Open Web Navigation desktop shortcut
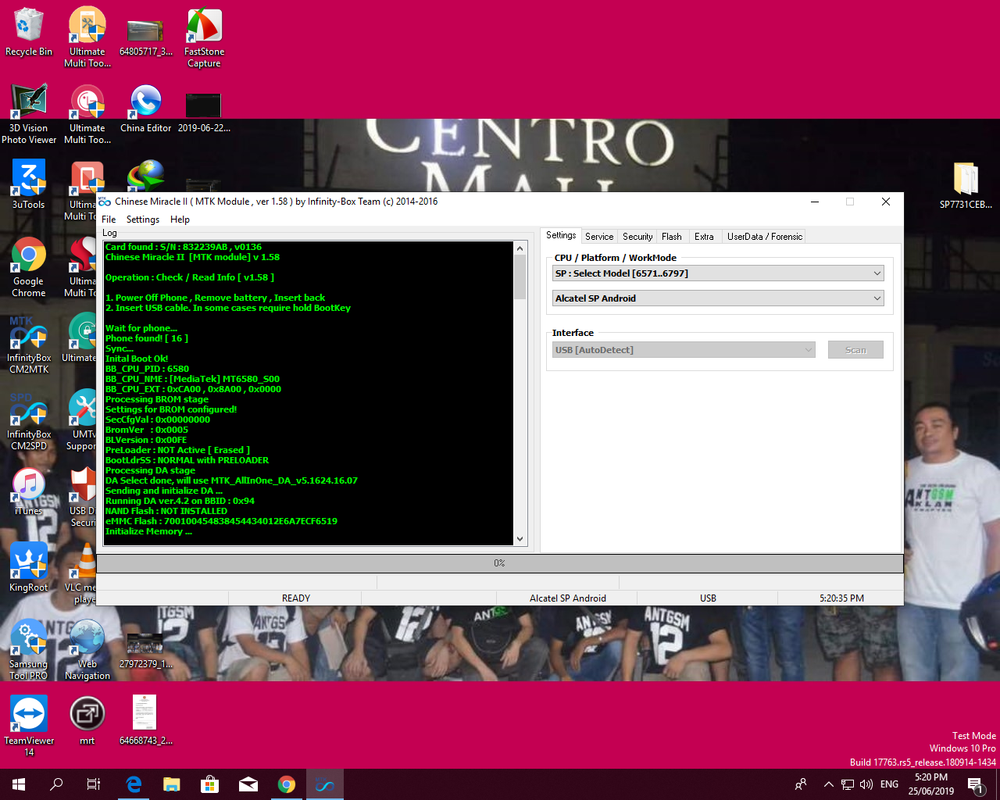The image size is (1000, 800). (x=87, y=649)
